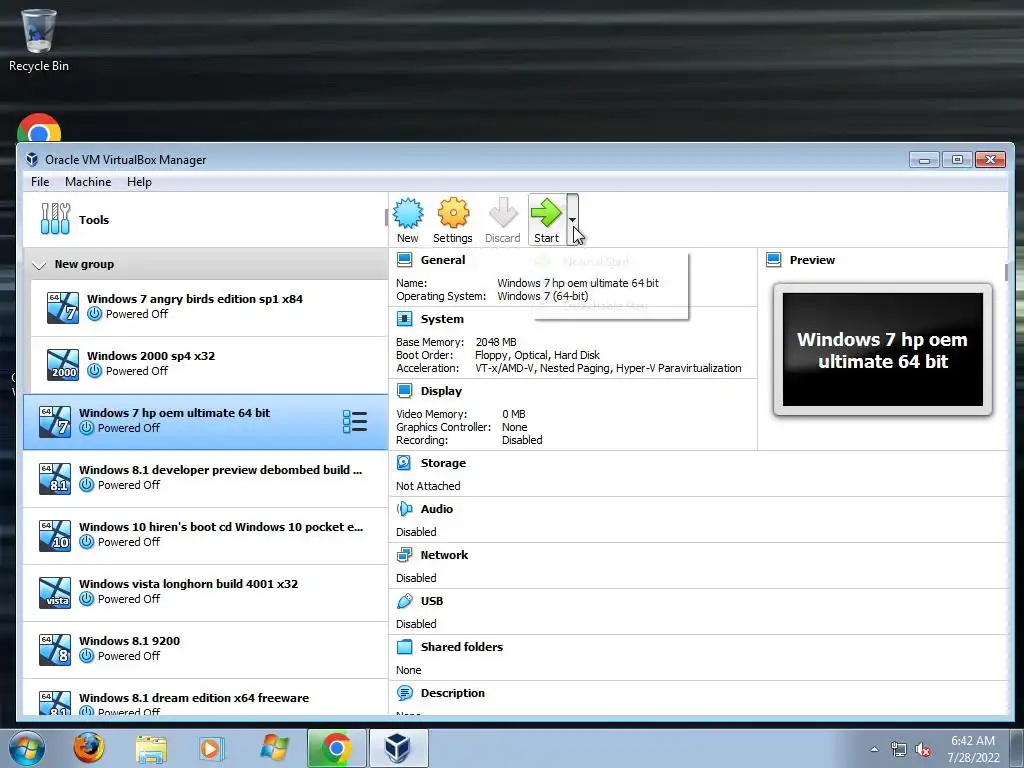
Task: Open machine menu icon for Windows 7 hp oem
Action: pos(355,422)
